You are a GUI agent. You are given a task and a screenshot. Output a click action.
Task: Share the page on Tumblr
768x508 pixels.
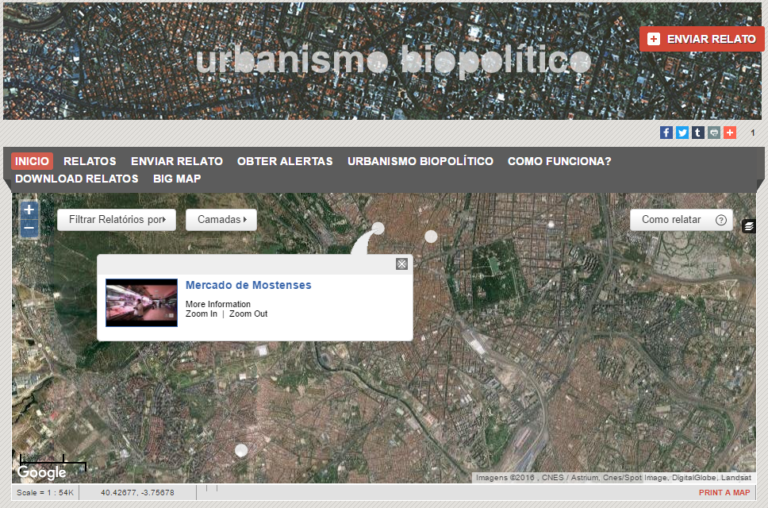tap(698, 133)
